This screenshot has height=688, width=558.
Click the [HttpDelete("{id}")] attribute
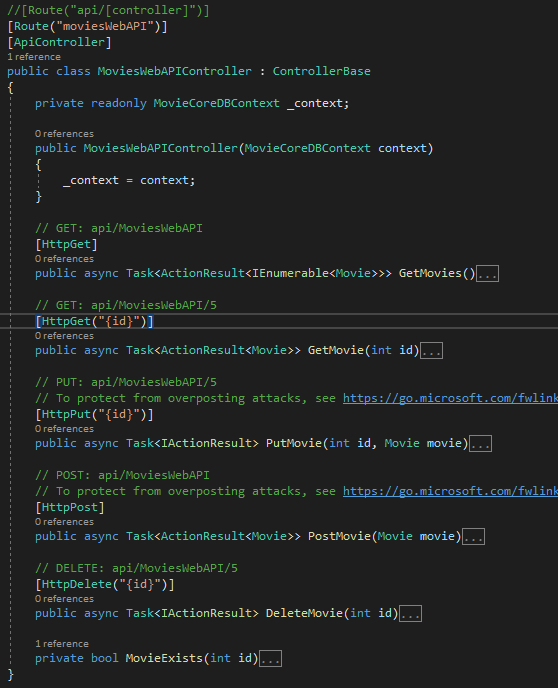click(x=105, y=585)
